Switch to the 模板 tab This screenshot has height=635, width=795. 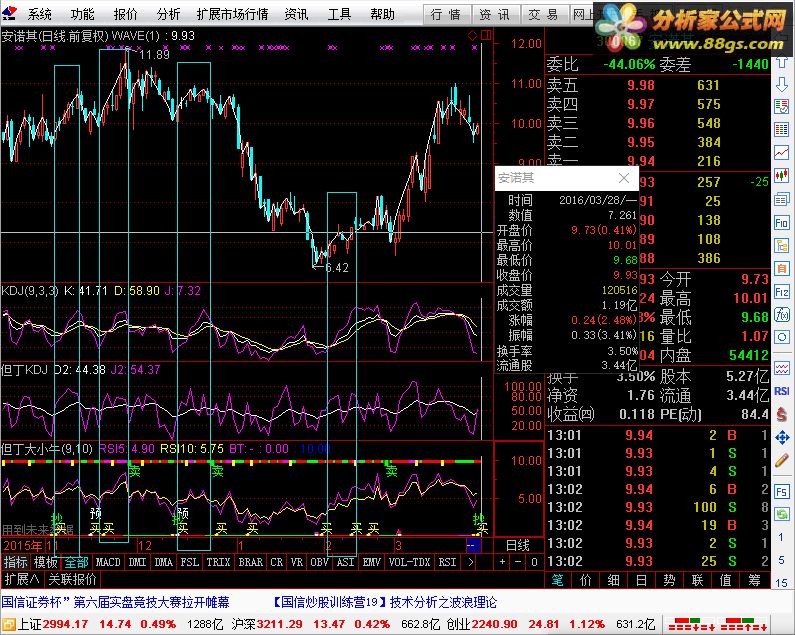(x=46, y=562)
